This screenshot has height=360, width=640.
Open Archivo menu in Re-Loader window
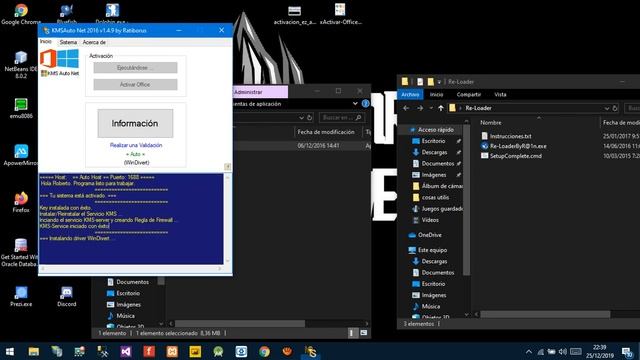coord(410,94)
